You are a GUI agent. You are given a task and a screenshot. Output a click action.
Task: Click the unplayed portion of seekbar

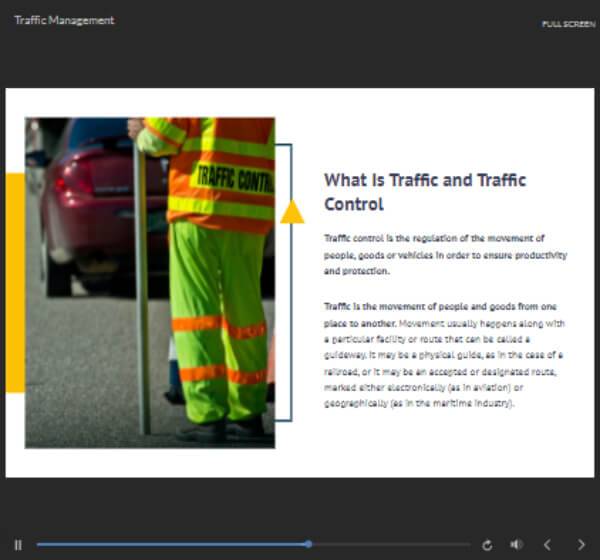click(x=390, y=544)
